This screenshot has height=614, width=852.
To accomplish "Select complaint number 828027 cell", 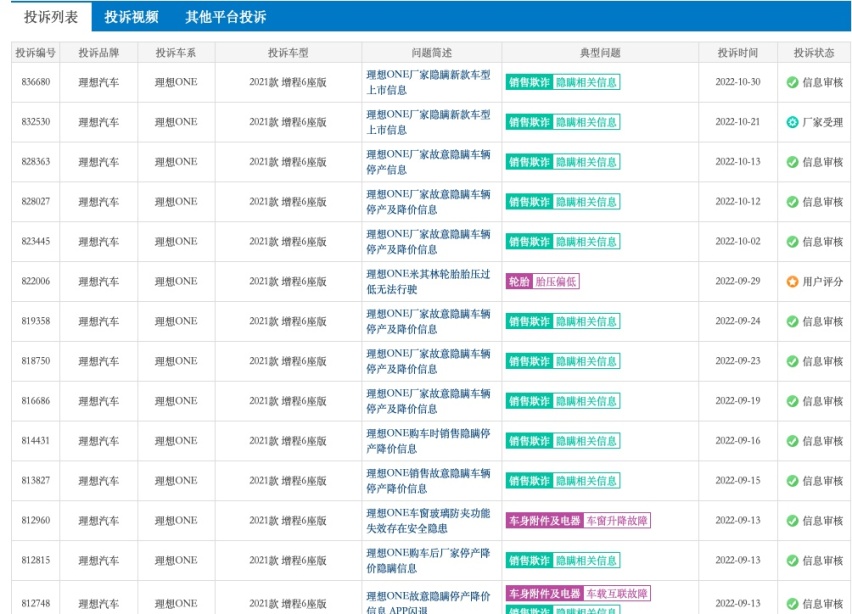I will (x=35, y=202).
